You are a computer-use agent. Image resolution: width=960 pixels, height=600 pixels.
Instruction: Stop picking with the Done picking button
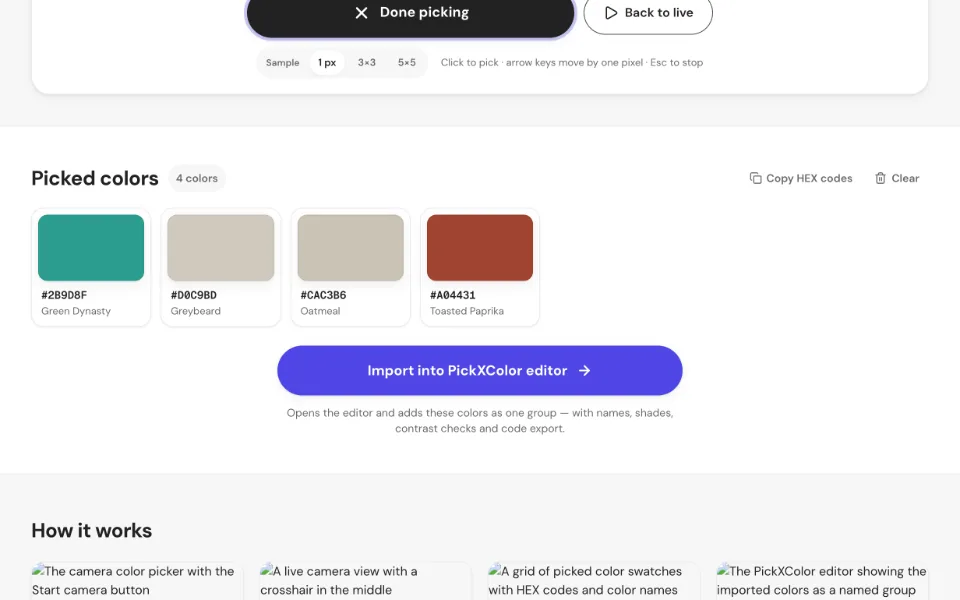pos(410,15)
